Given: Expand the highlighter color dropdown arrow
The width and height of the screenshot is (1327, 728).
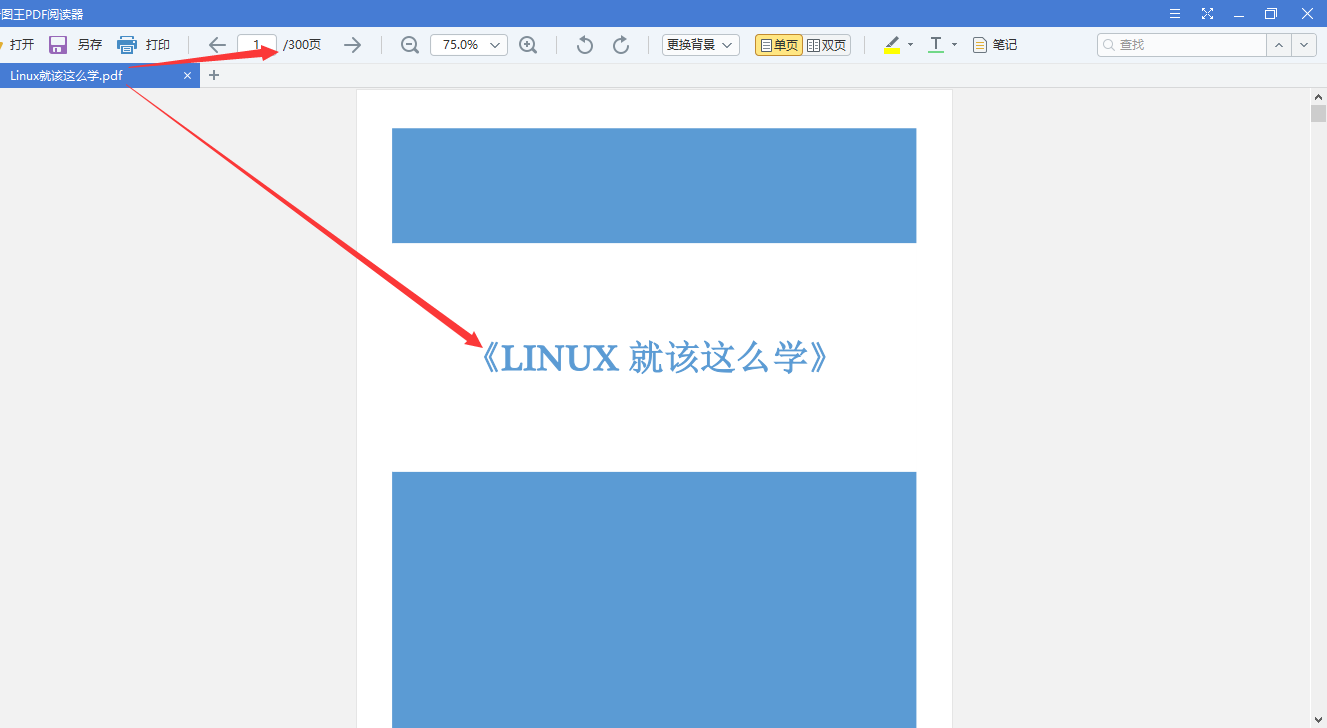Looking at the screenshot, I should [911, 45].
